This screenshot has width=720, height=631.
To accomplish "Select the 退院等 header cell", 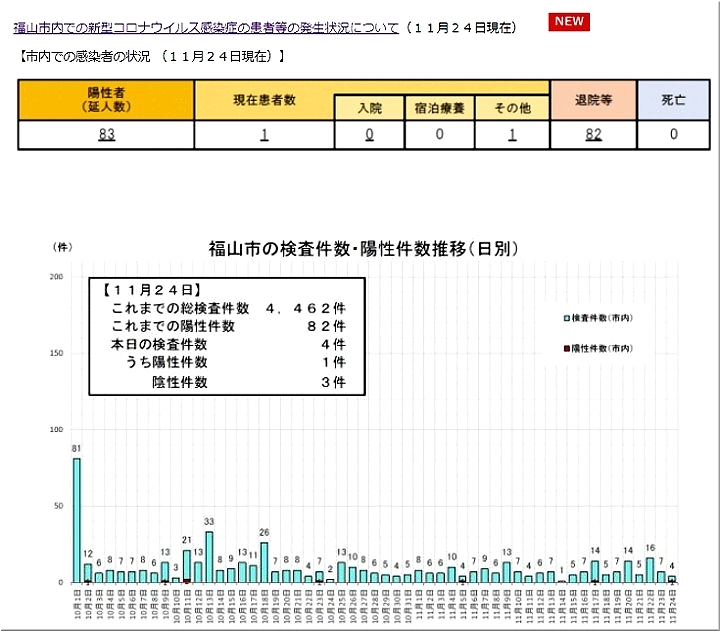I will coord(593,99).
